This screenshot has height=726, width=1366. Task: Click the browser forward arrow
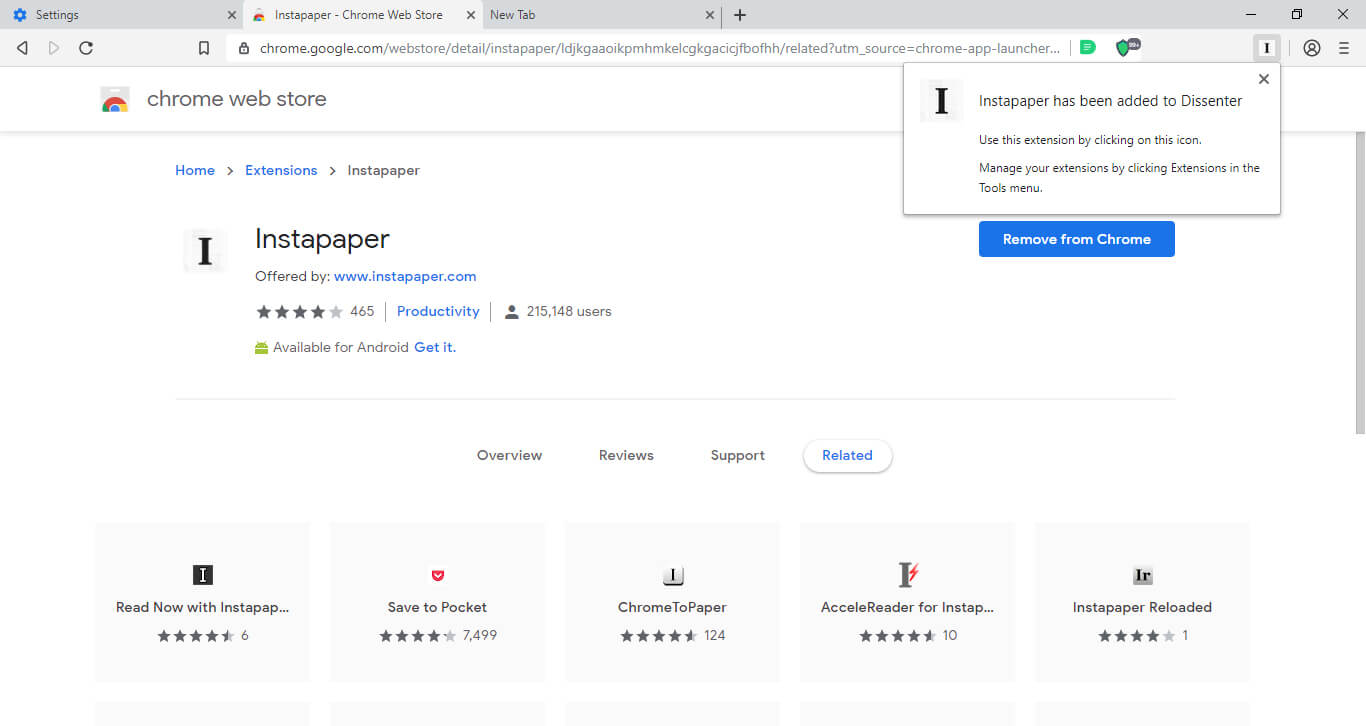point(54,48)
